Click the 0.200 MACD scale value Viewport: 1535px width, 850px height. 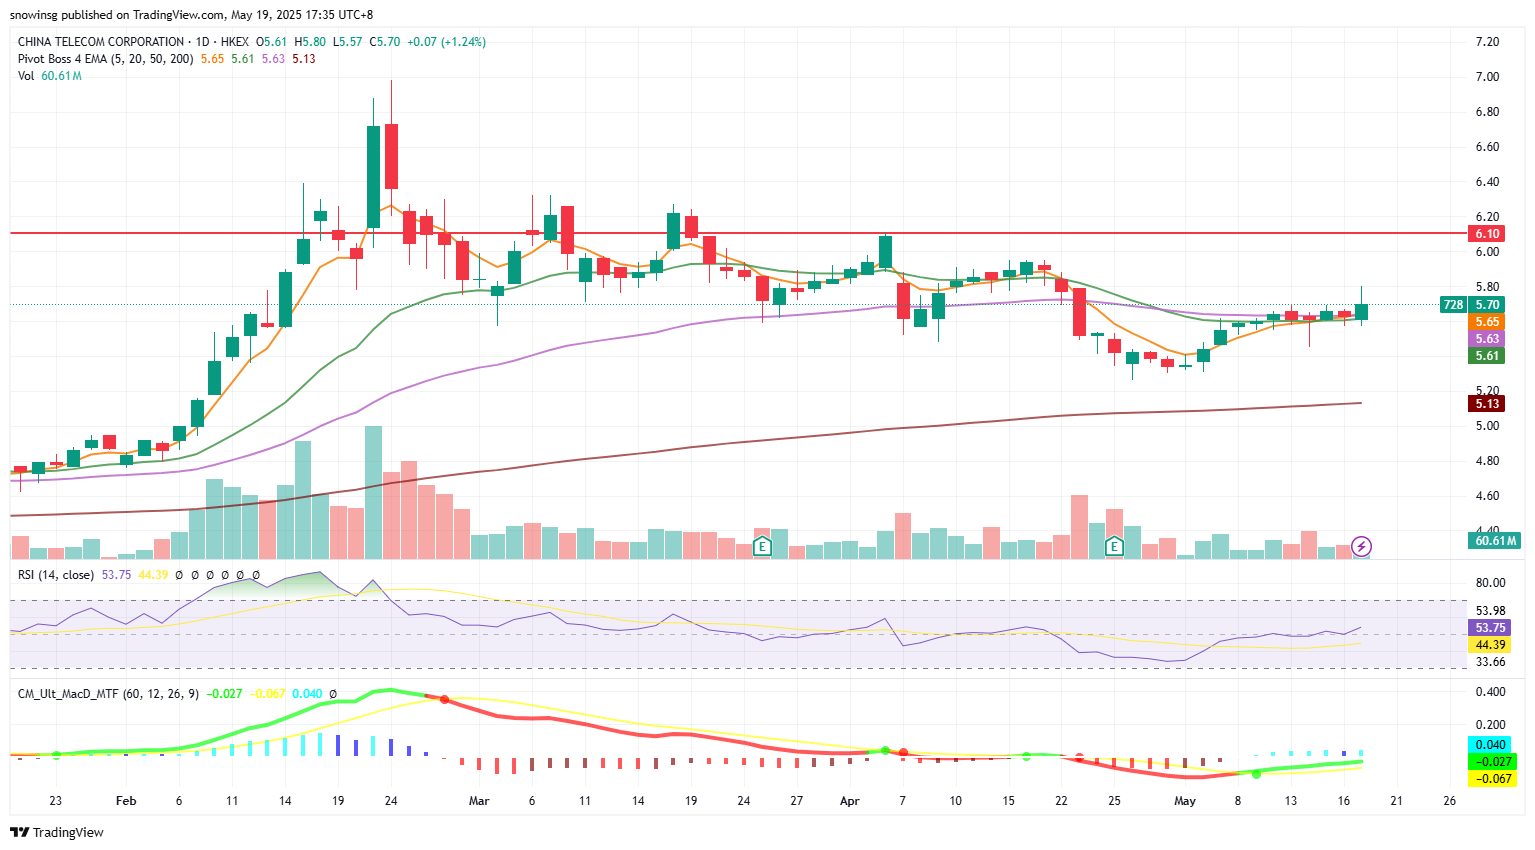tap(1490, 725)
